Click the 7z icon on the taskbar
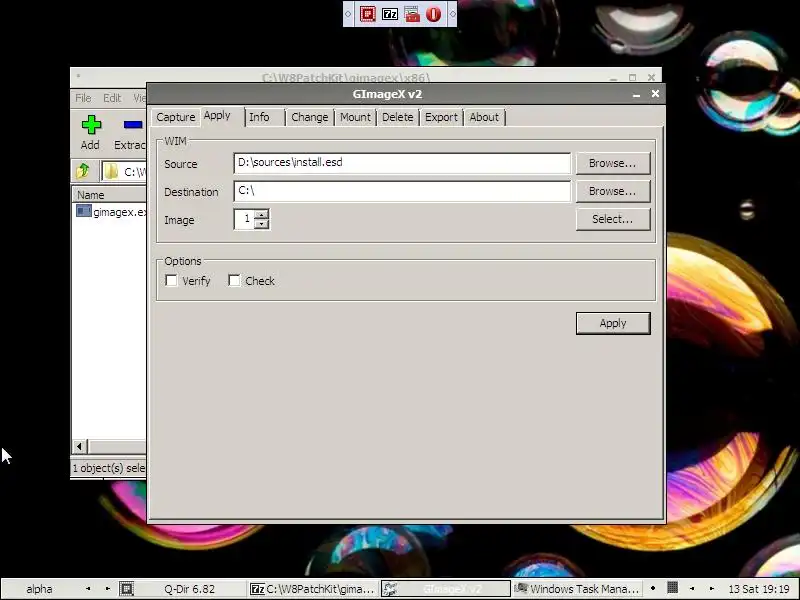800x600 pixels. click(x=257, y=589)
